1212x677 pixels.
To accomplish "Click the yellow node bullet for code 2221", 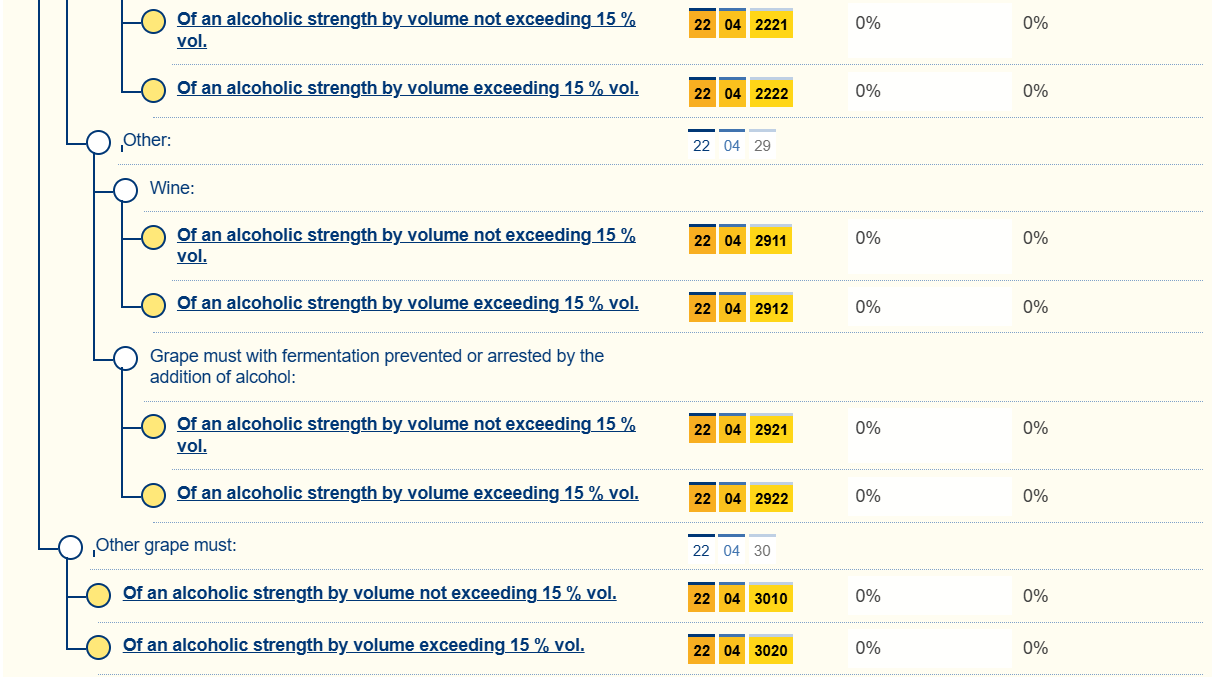I will click(153, 22).
